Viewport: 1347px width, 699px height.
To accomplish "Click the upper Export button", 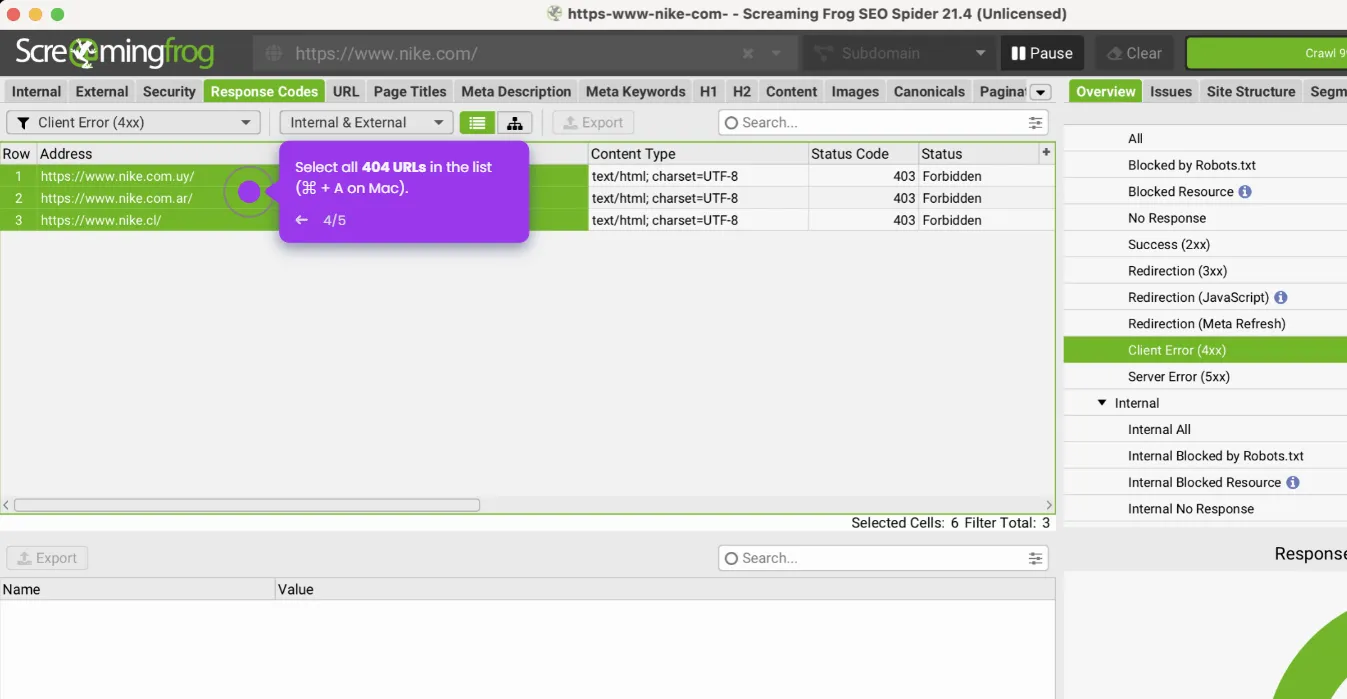I will point(593,122).
